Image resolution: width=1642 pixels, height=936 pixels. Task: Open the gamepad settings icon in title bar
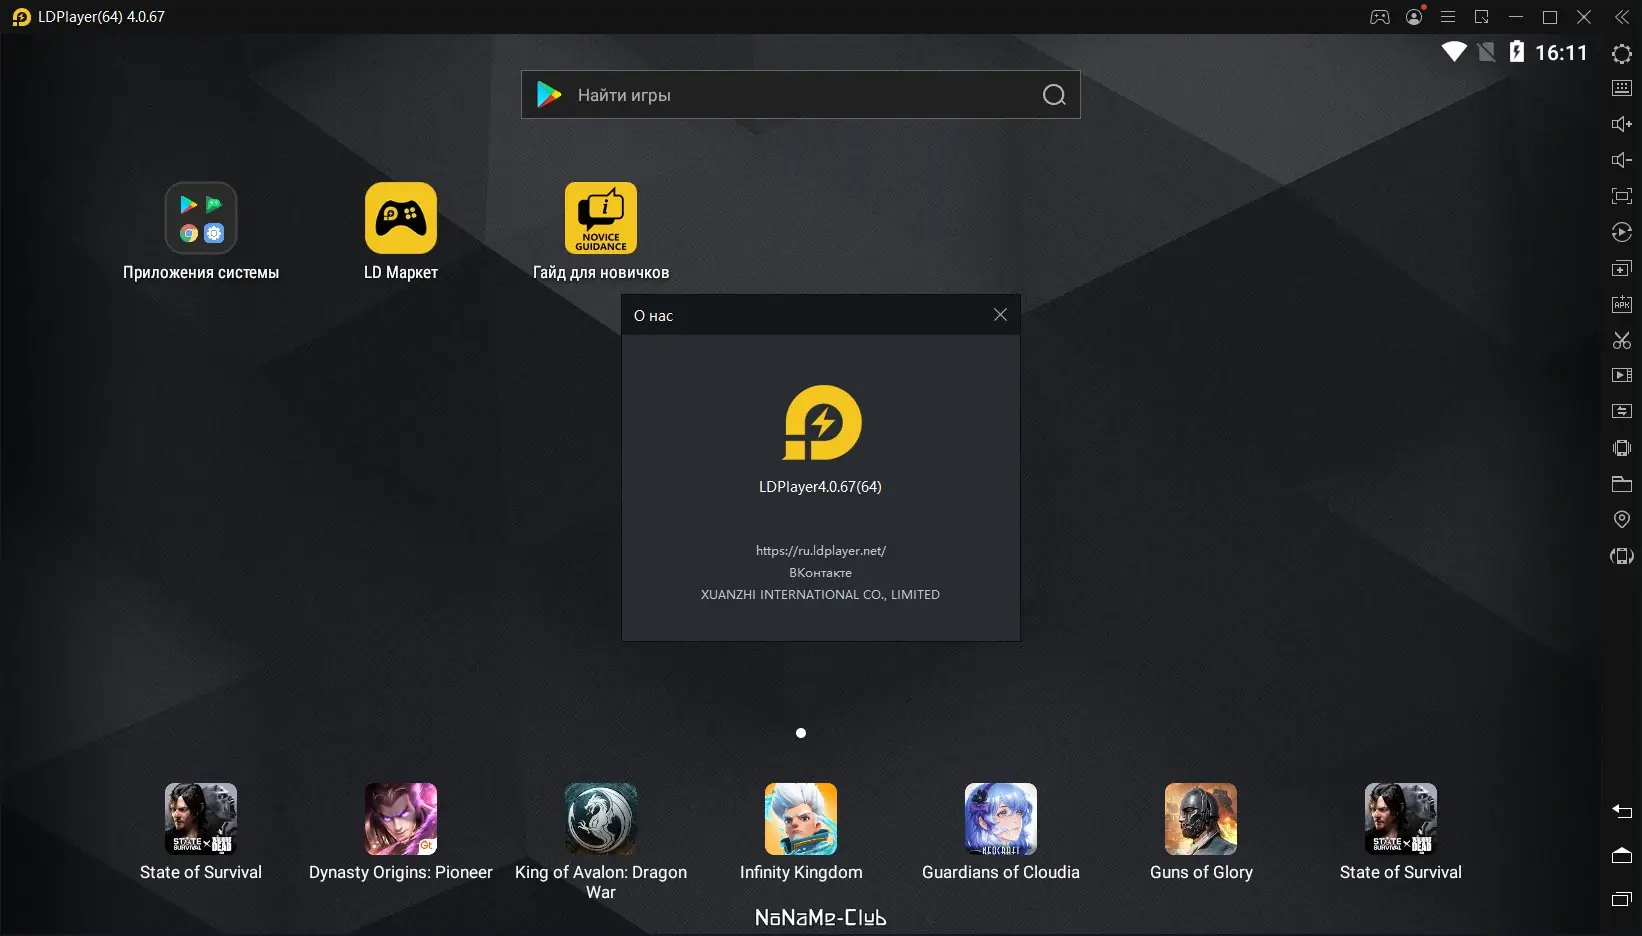tap(1380, 17)
